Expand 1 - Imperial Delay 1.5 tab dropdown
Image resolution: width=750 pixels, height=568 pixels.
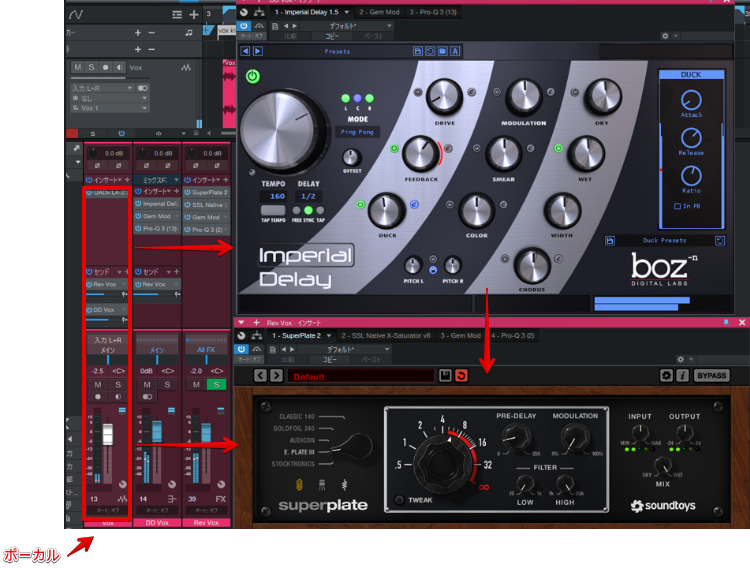pos(346,12)
